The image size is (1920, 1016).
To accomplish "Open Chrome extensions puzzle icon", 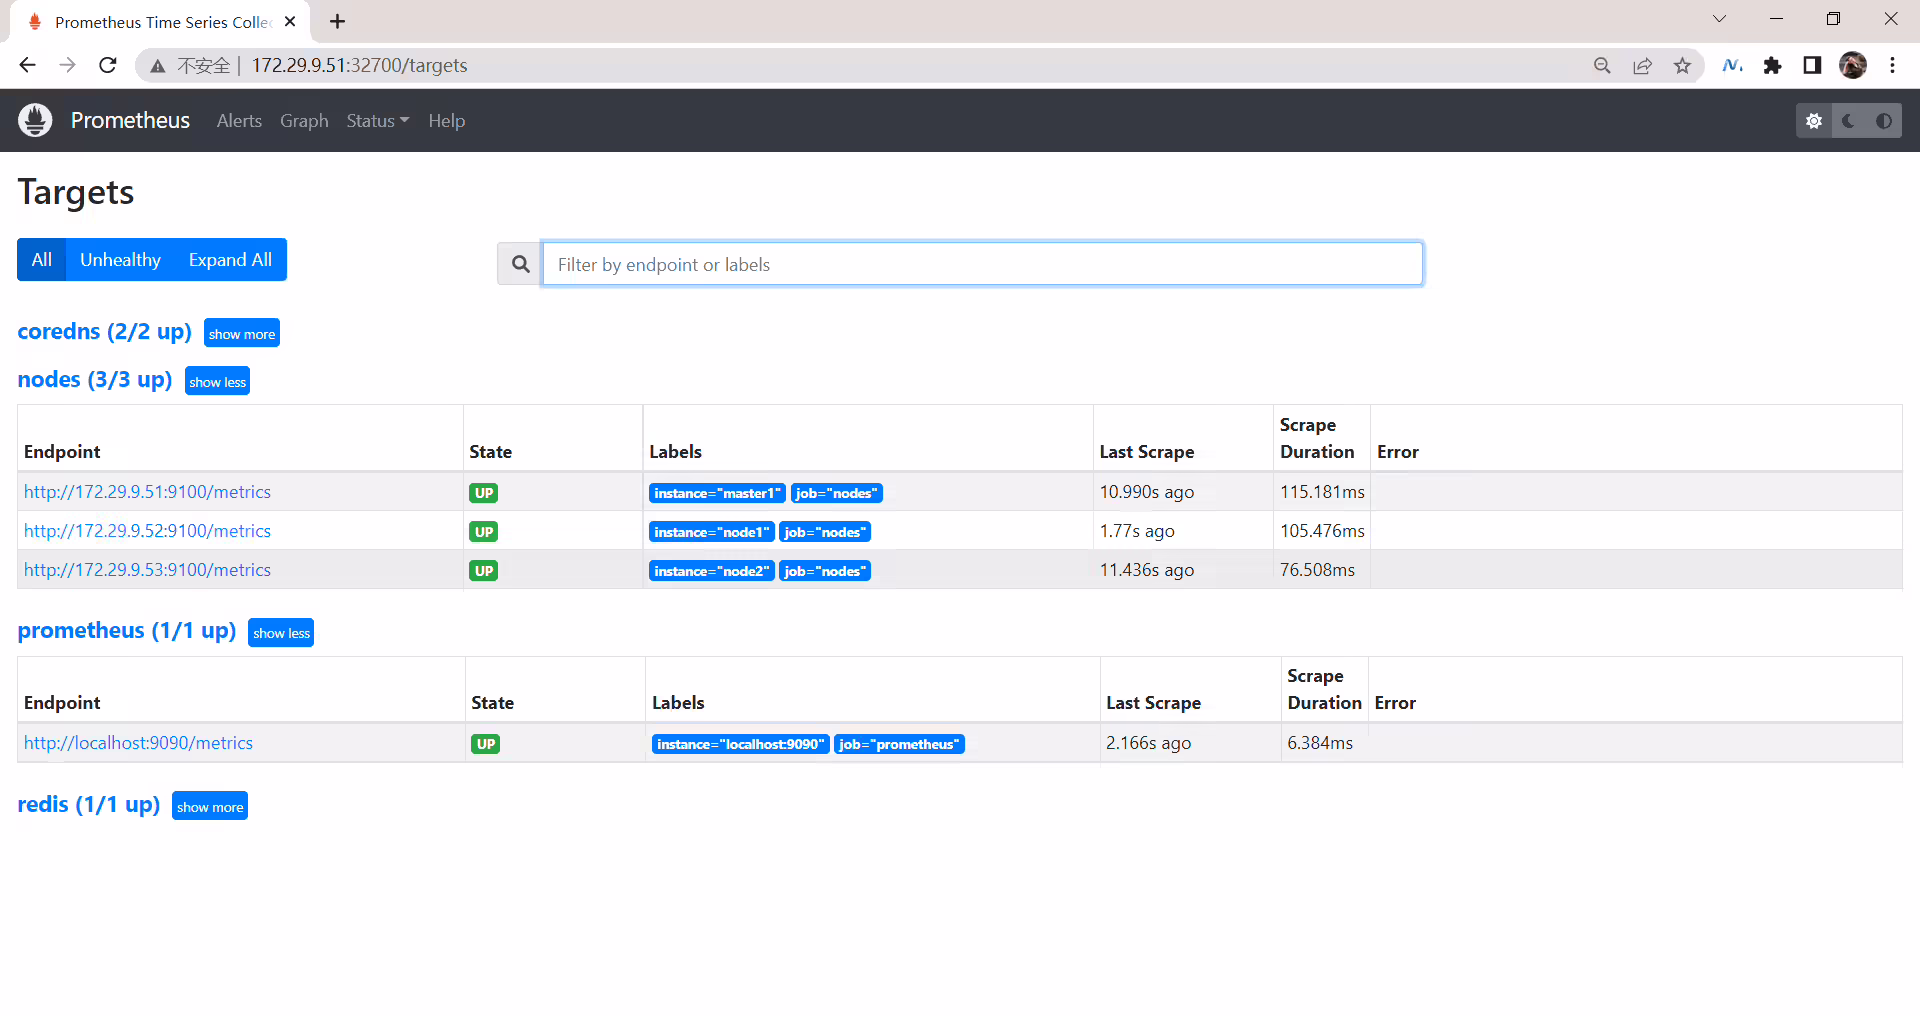I will [1772, 66].
